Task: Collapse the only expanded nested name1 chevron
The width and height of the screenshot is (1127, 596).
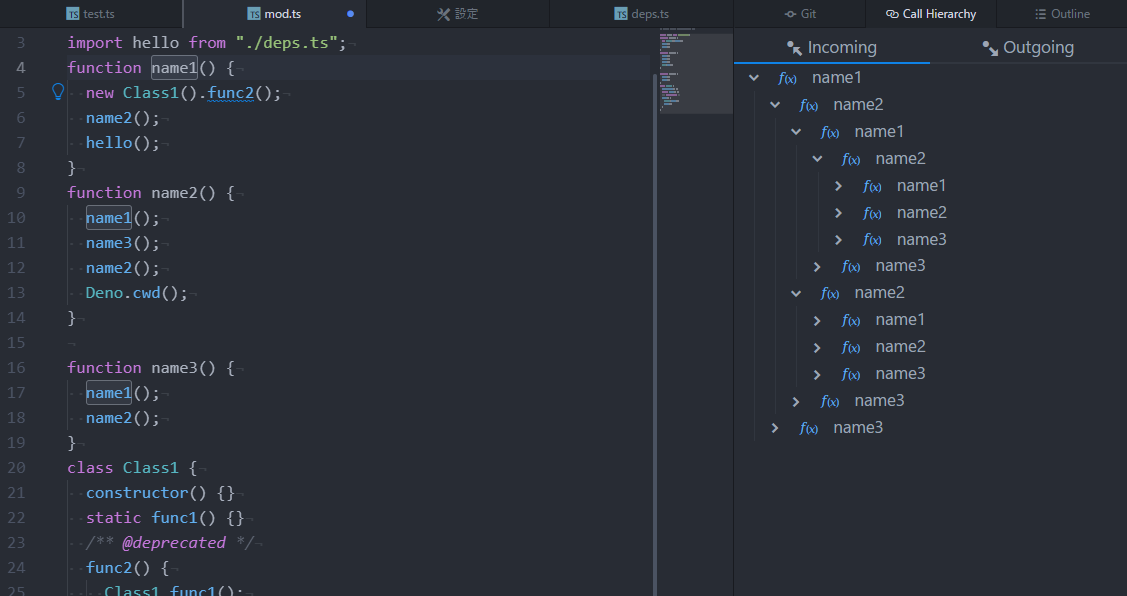Action: point(796,132)
